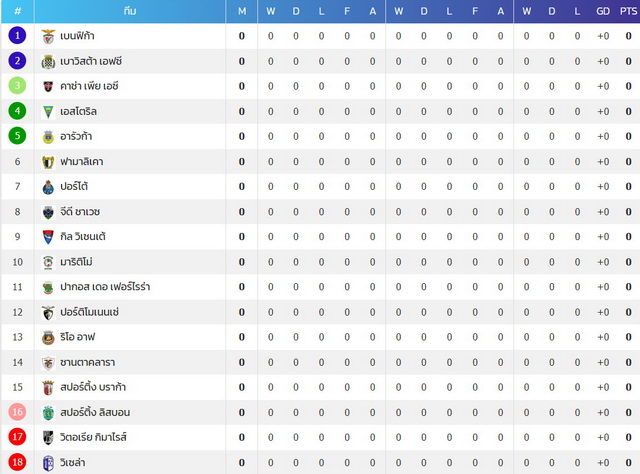Click the red rank 18 circle badge
640x474 pixels.
pyautogui.click(x=17, y=462)
